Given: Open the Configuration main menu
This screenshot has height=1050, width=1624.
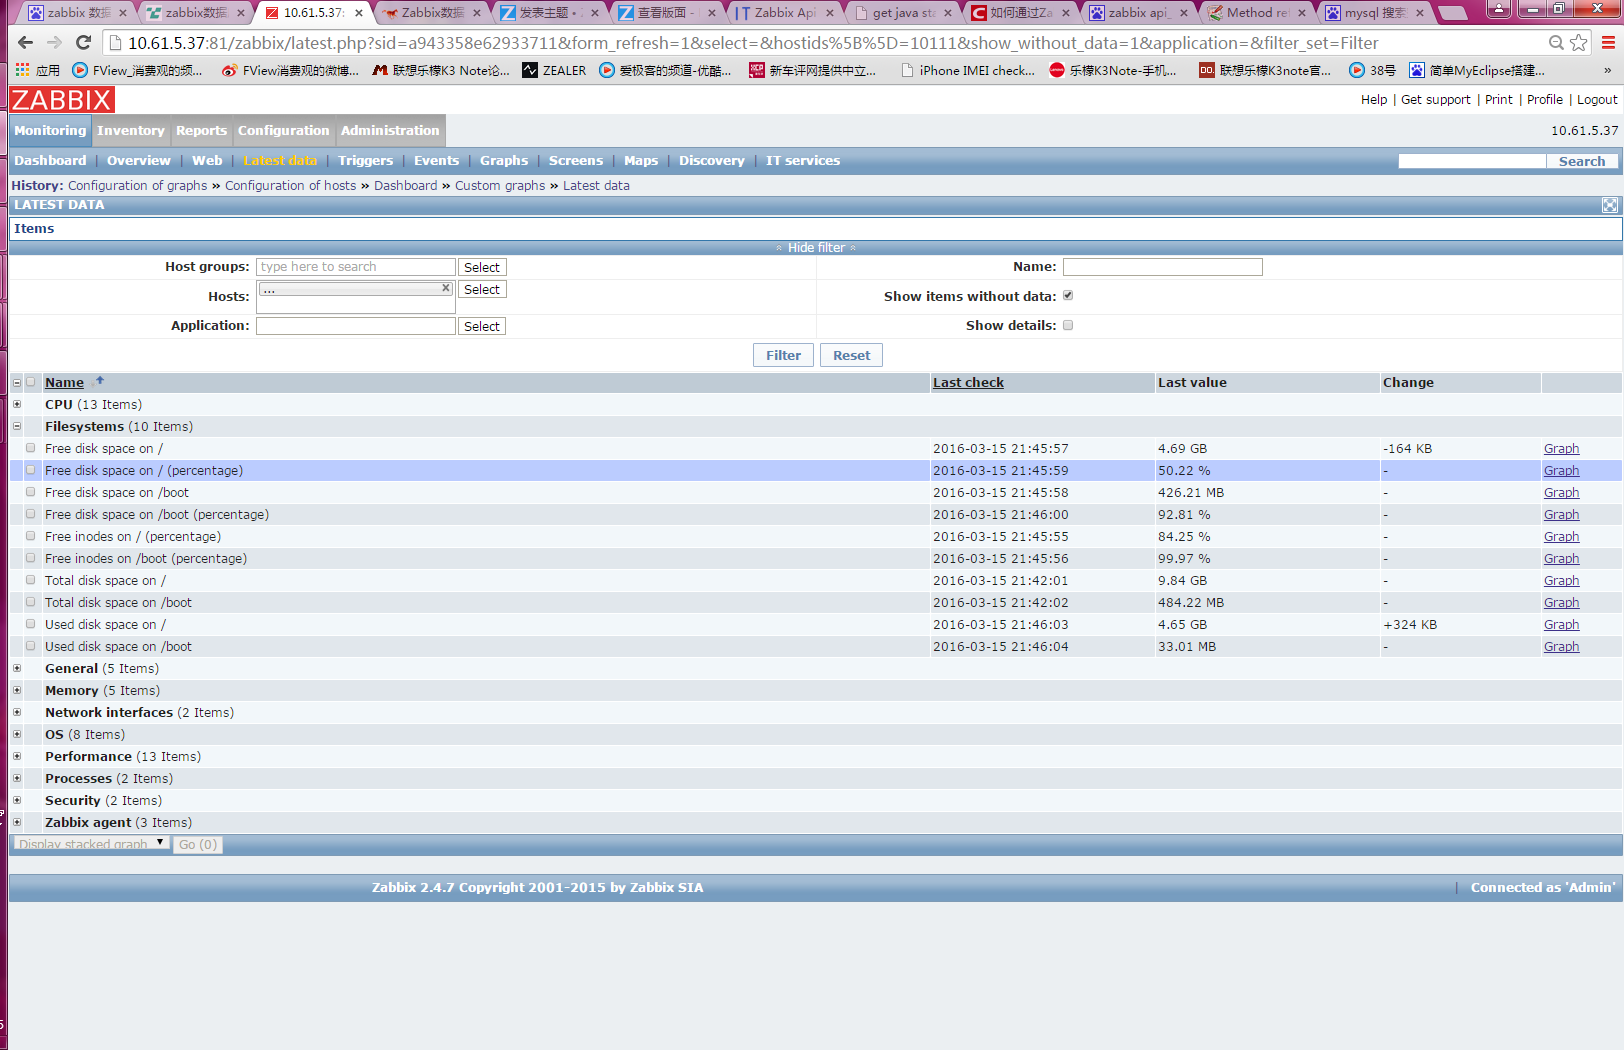Looking at the screenshot, I should 283,130.
